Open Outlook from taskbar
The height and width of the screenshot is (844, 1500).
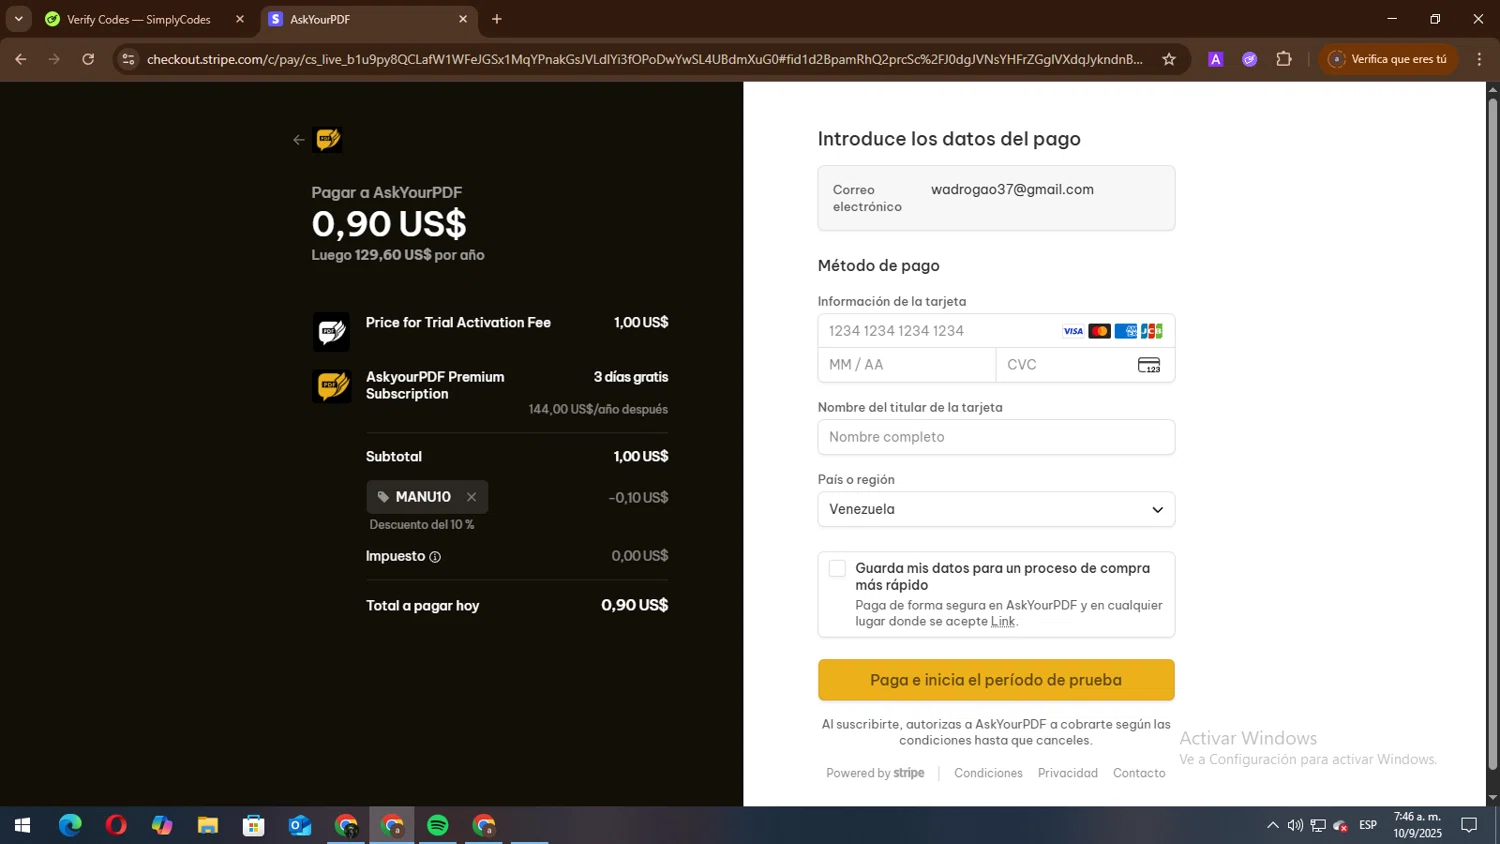coord(300,825)
